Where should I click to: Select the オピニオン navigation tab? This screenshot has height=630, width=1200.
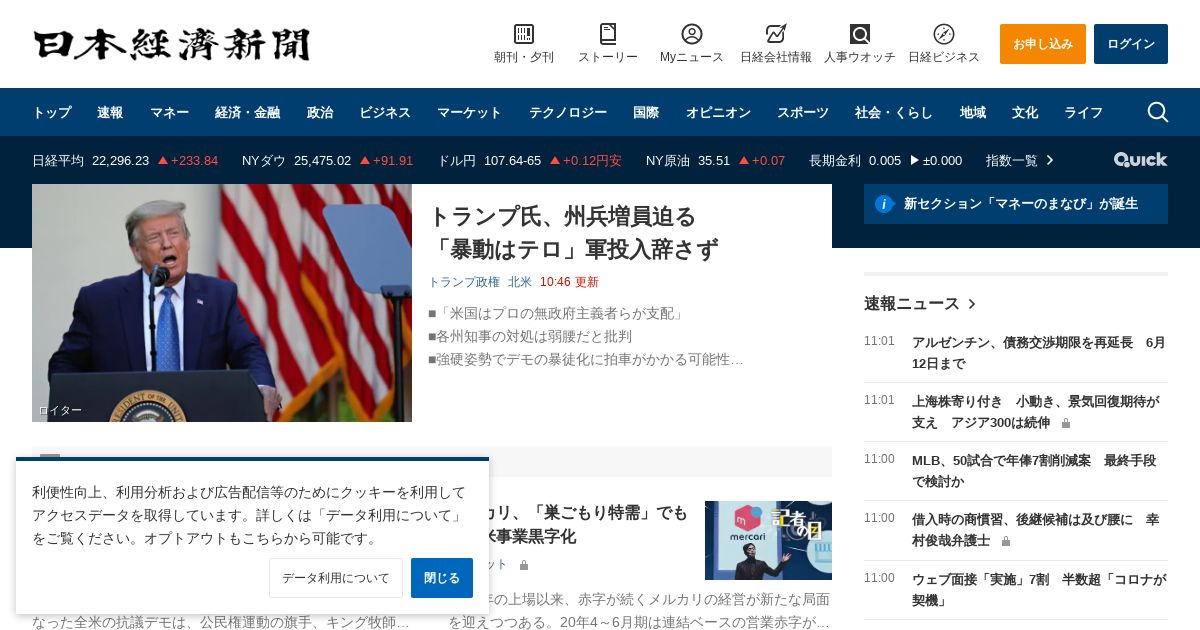click(718, 112)
